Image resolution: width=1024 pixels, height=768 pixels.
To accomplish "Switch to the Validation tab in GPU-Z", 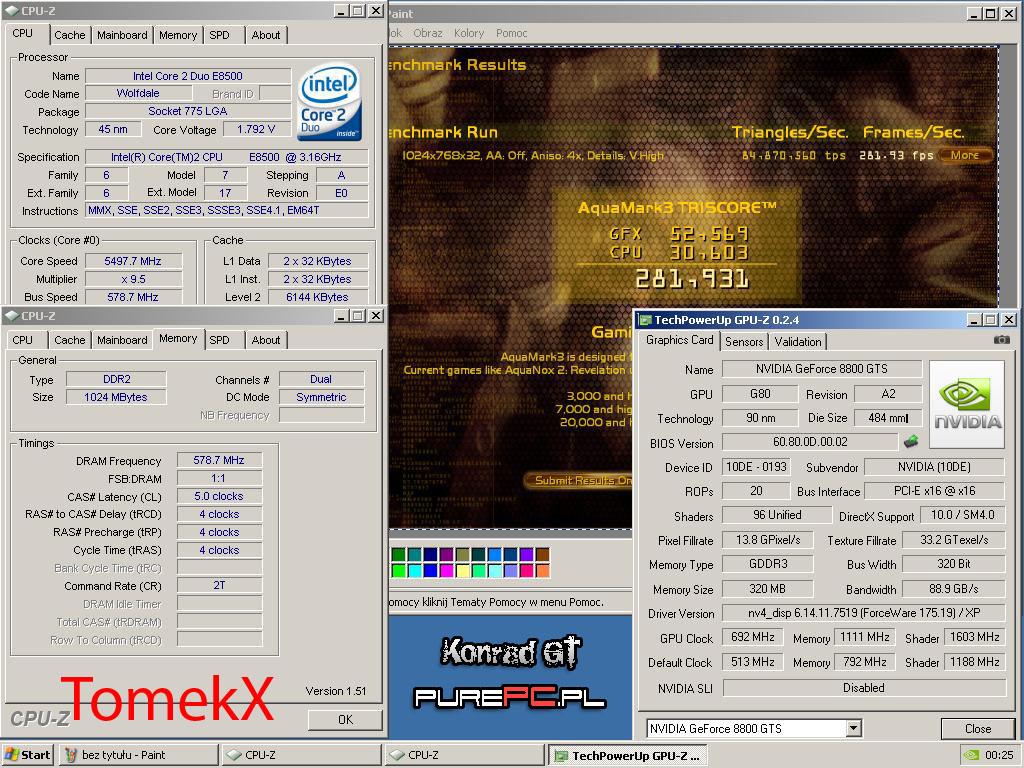I will click(x=797, y=342).
